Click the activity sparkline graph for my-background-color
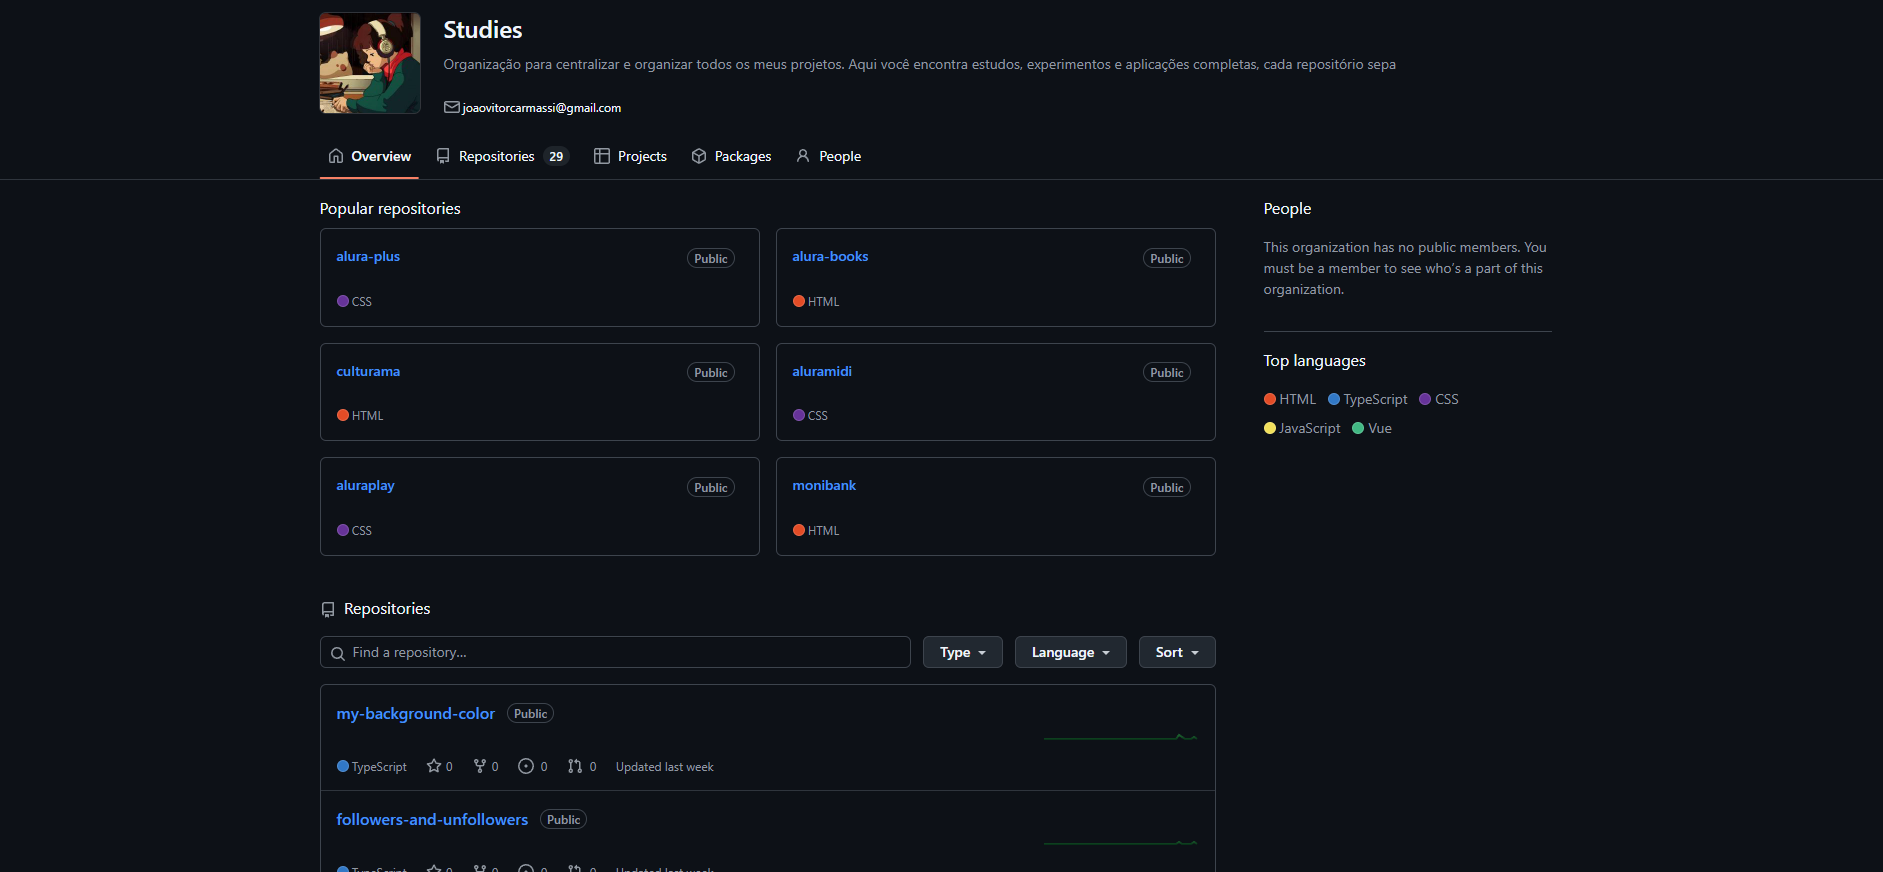Viewport: 1883px width, 872px height. click(x=1120, y=737)
